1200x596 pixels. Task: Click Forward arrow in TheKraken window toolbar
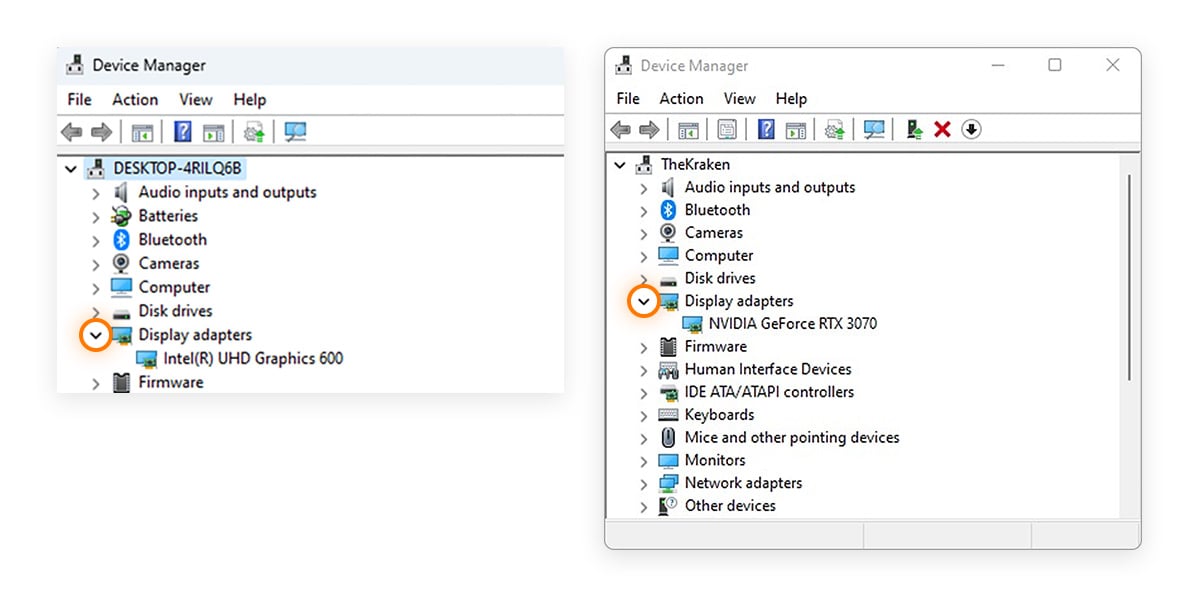tap(649, 129)
